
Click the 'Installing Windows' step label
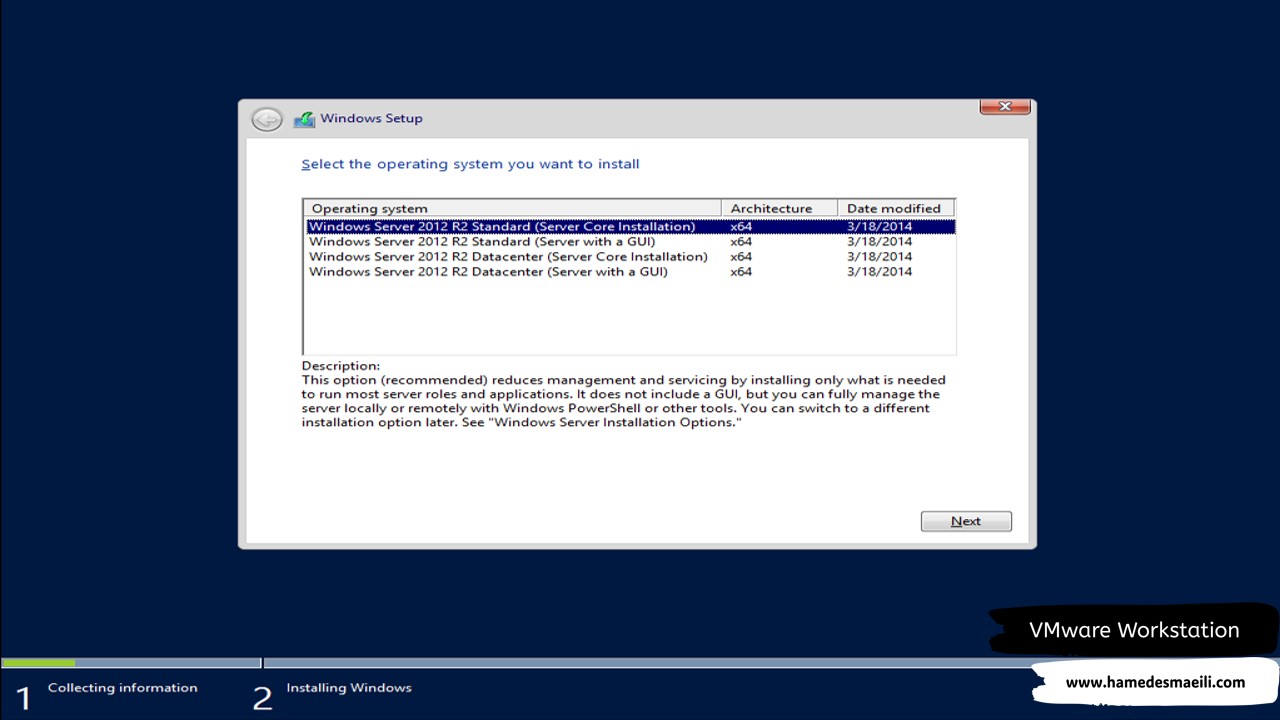[349, 688]
